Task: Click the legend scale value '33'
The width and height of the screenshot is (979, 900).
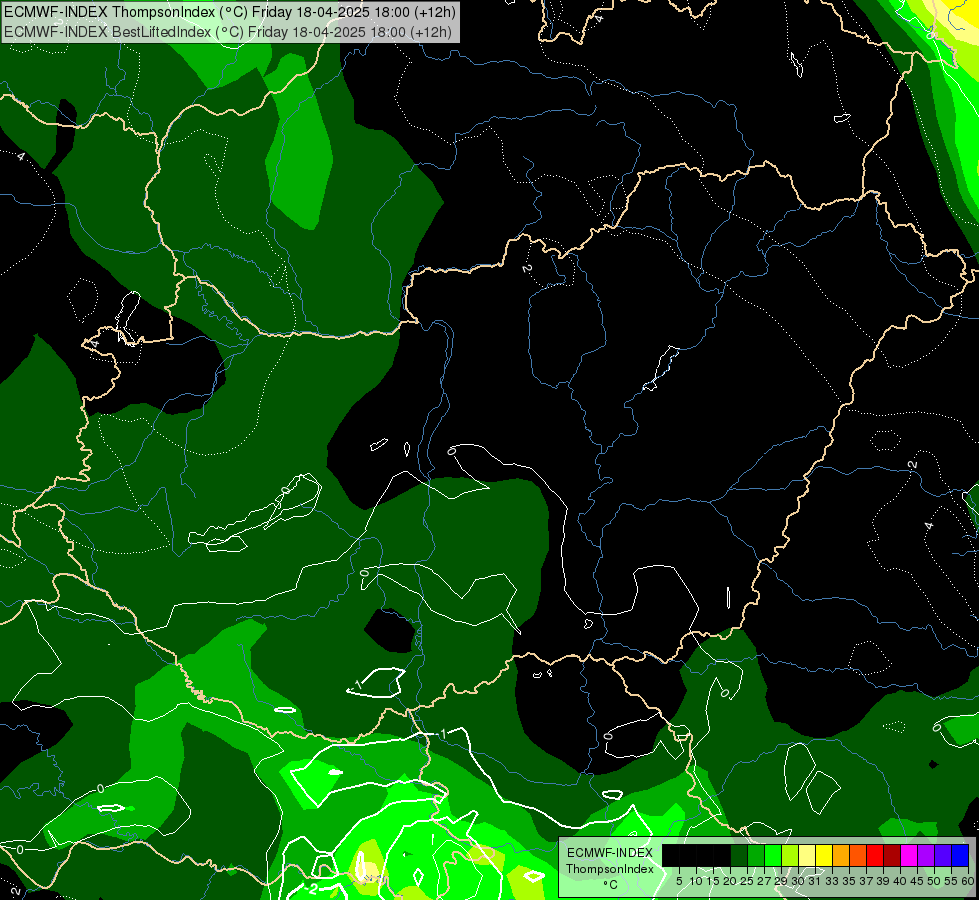Action: [x=832, y=881]
